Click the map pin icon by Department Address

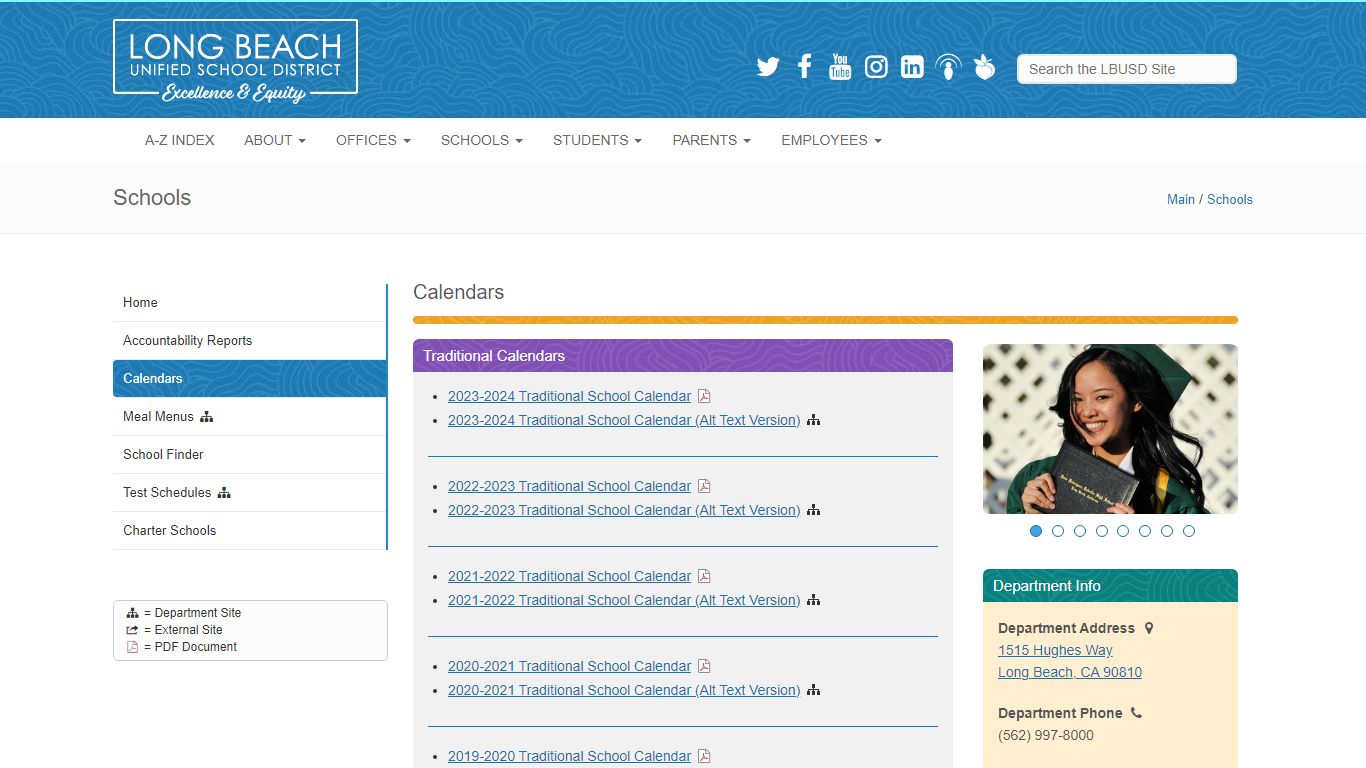tap(1149, 628)
